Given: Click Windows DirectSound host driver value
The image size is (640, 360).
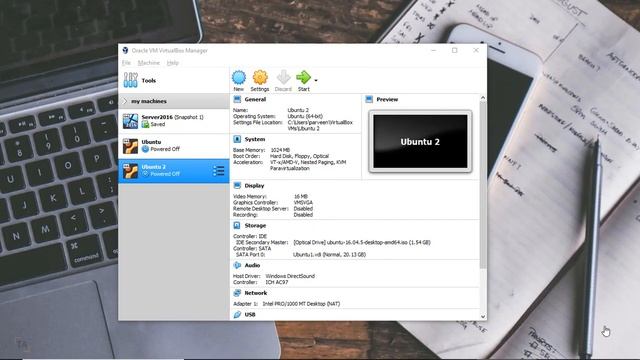Looking at the screenshot, I should click(290, 276).
